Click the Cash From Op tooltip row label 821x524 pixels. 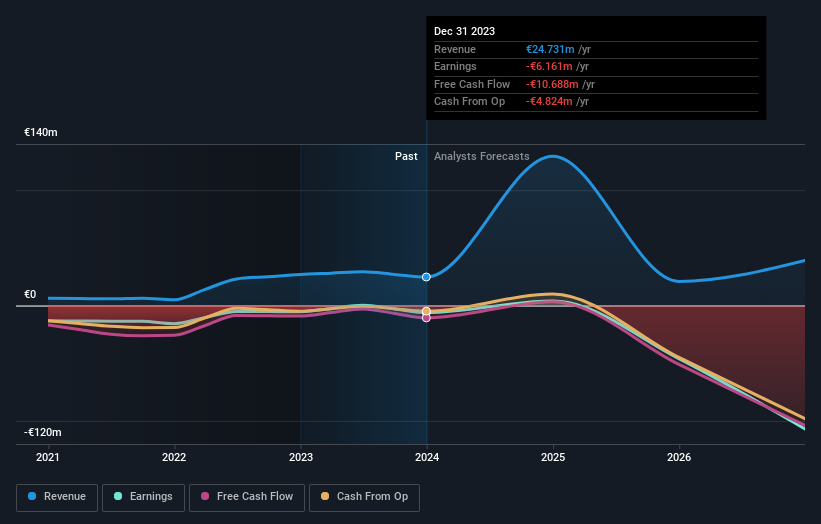[x=470, y=102]
